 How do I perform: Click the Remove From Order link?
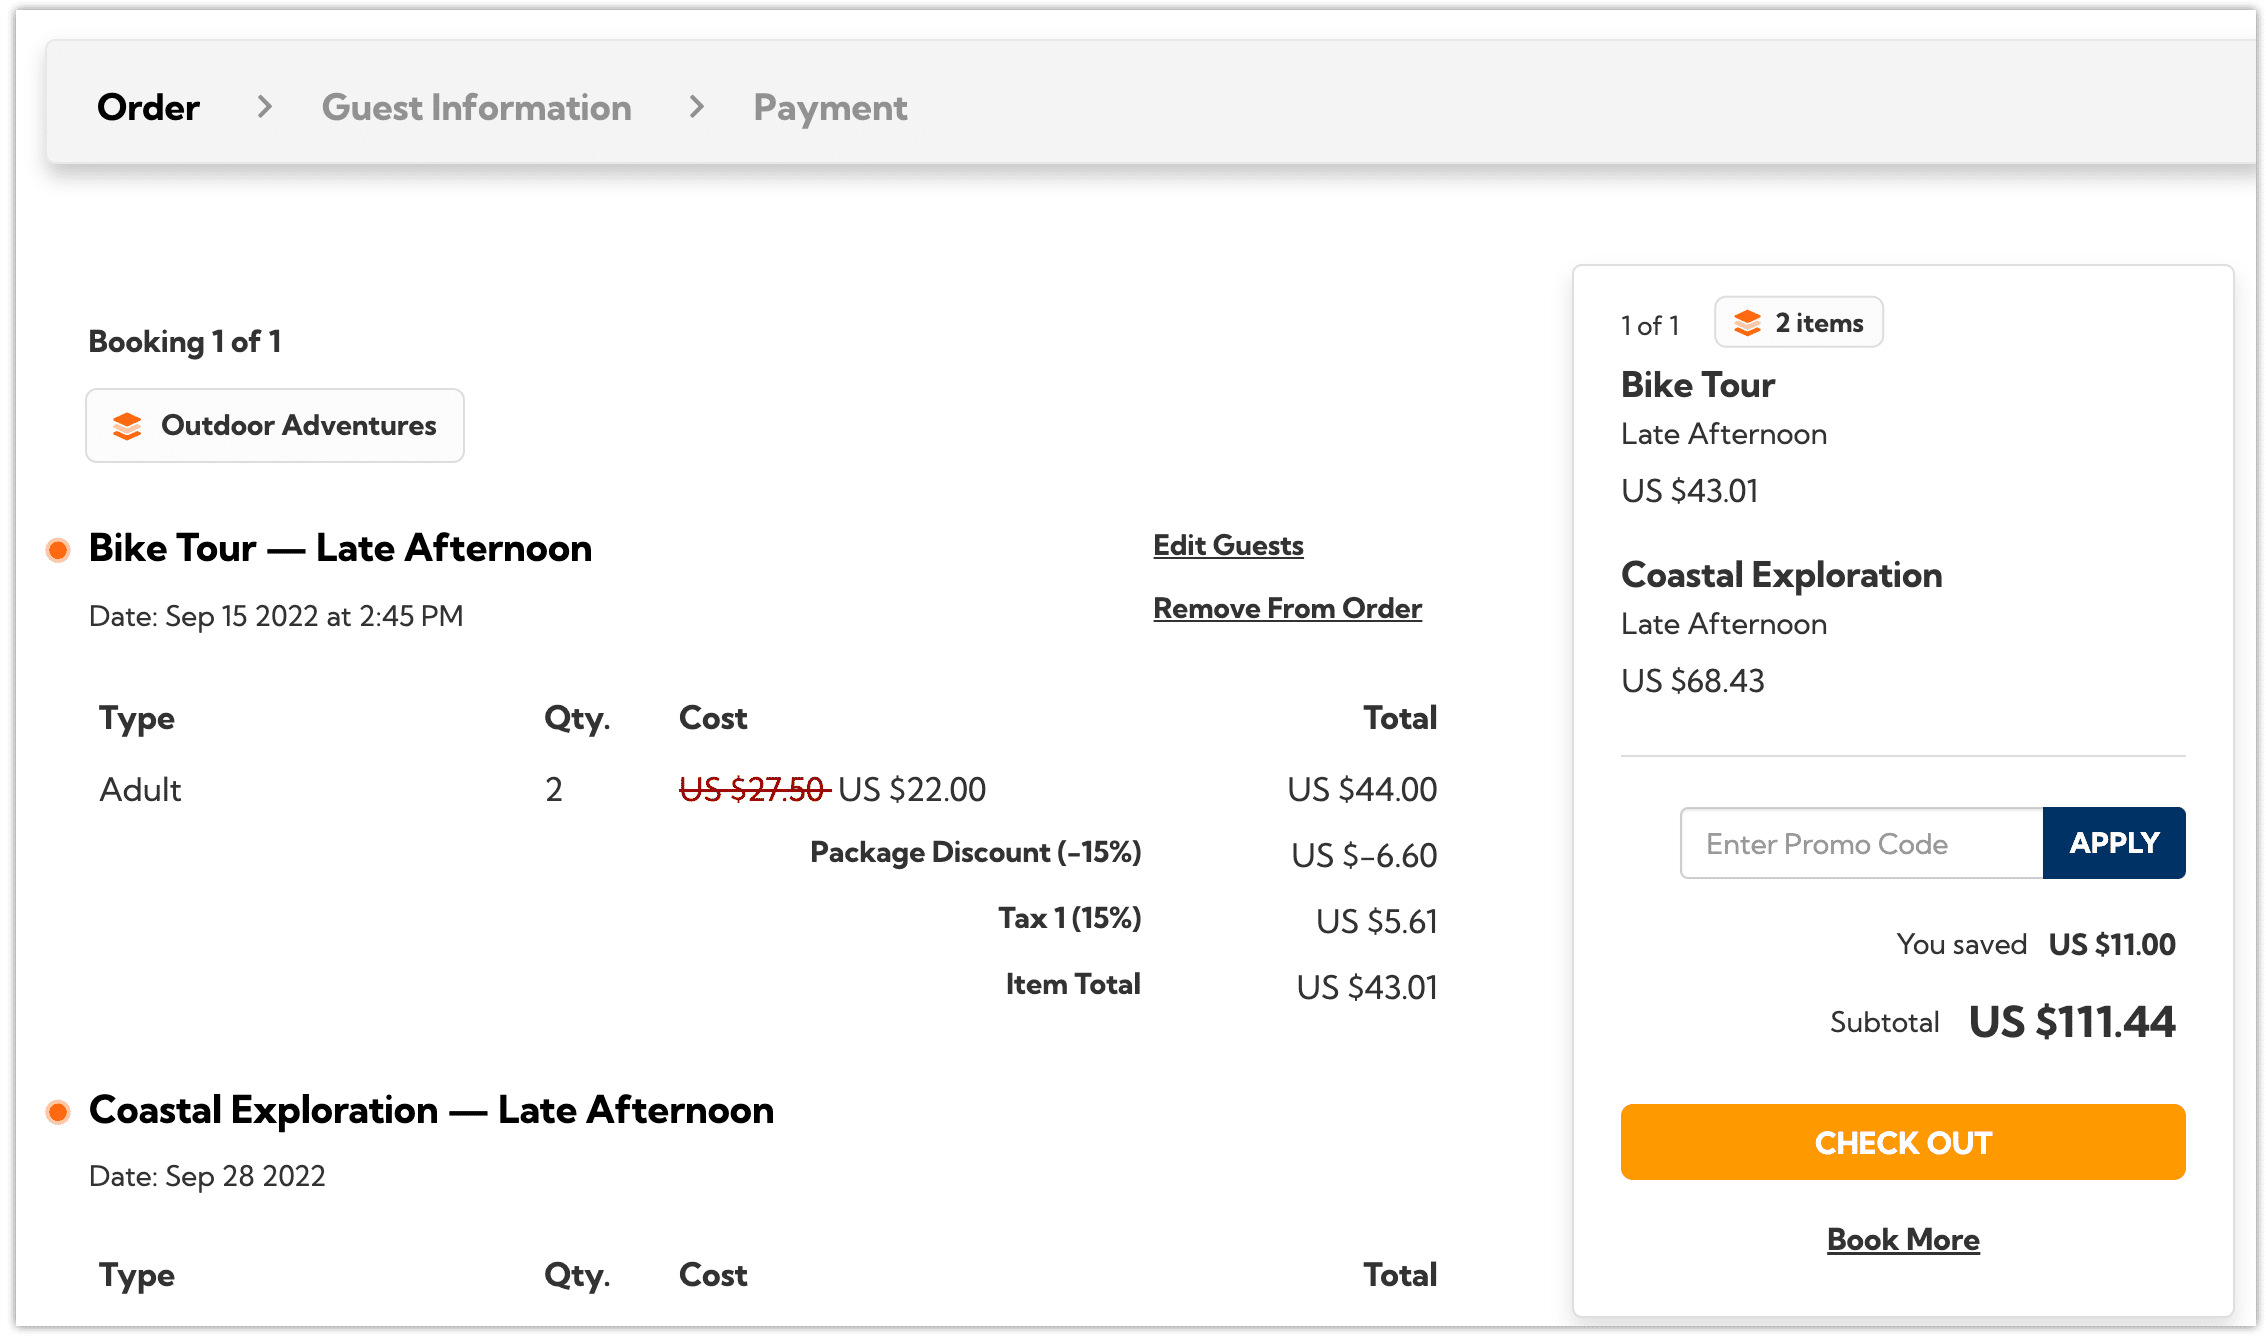[1288, 608]
